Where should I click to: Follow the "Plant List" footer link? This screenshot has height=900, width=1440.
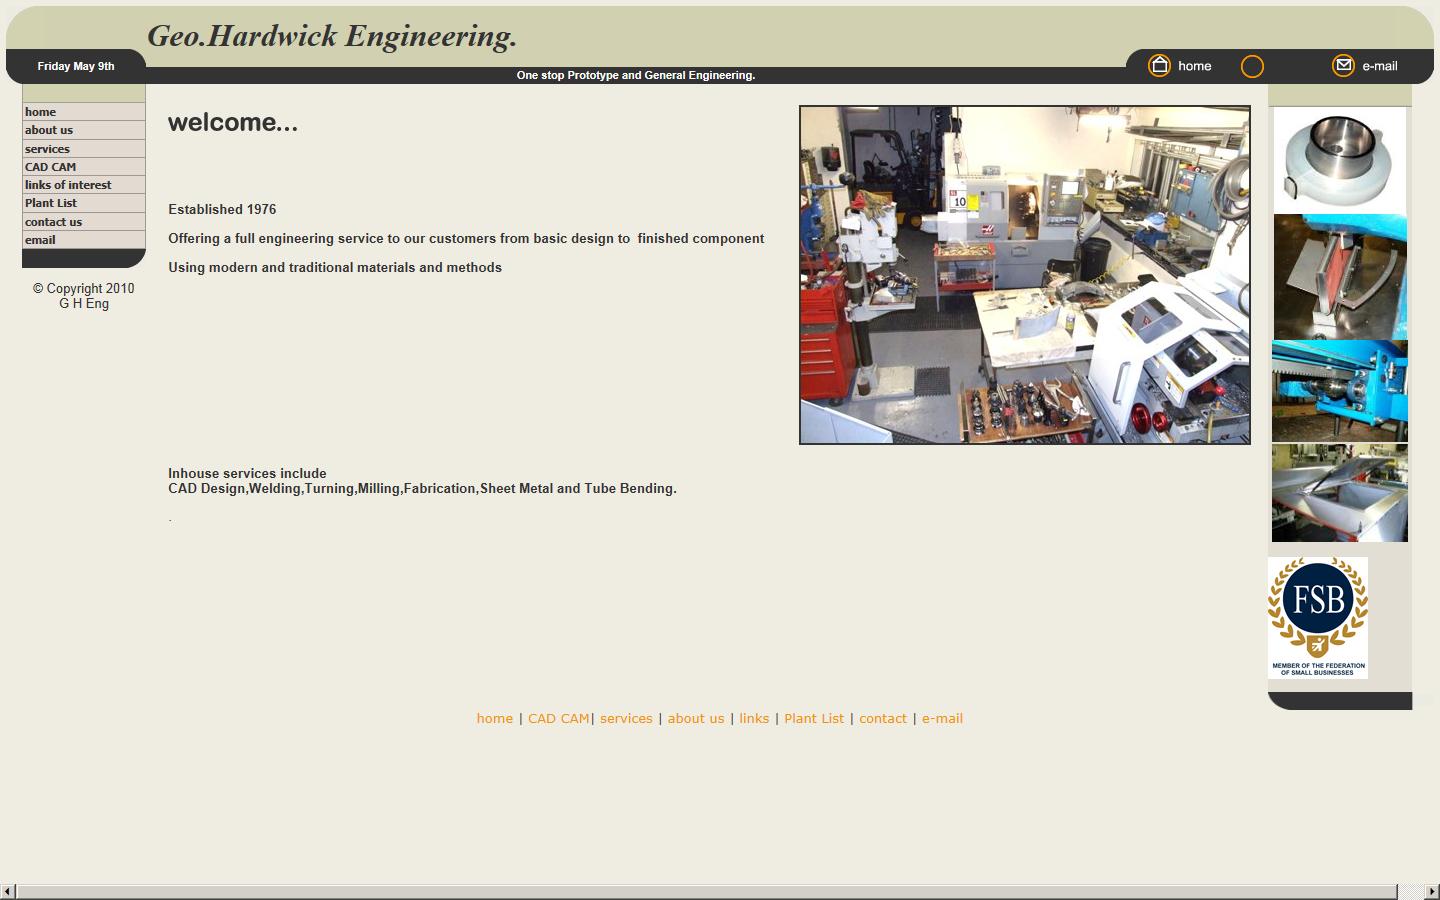click(x=814, y=718)
